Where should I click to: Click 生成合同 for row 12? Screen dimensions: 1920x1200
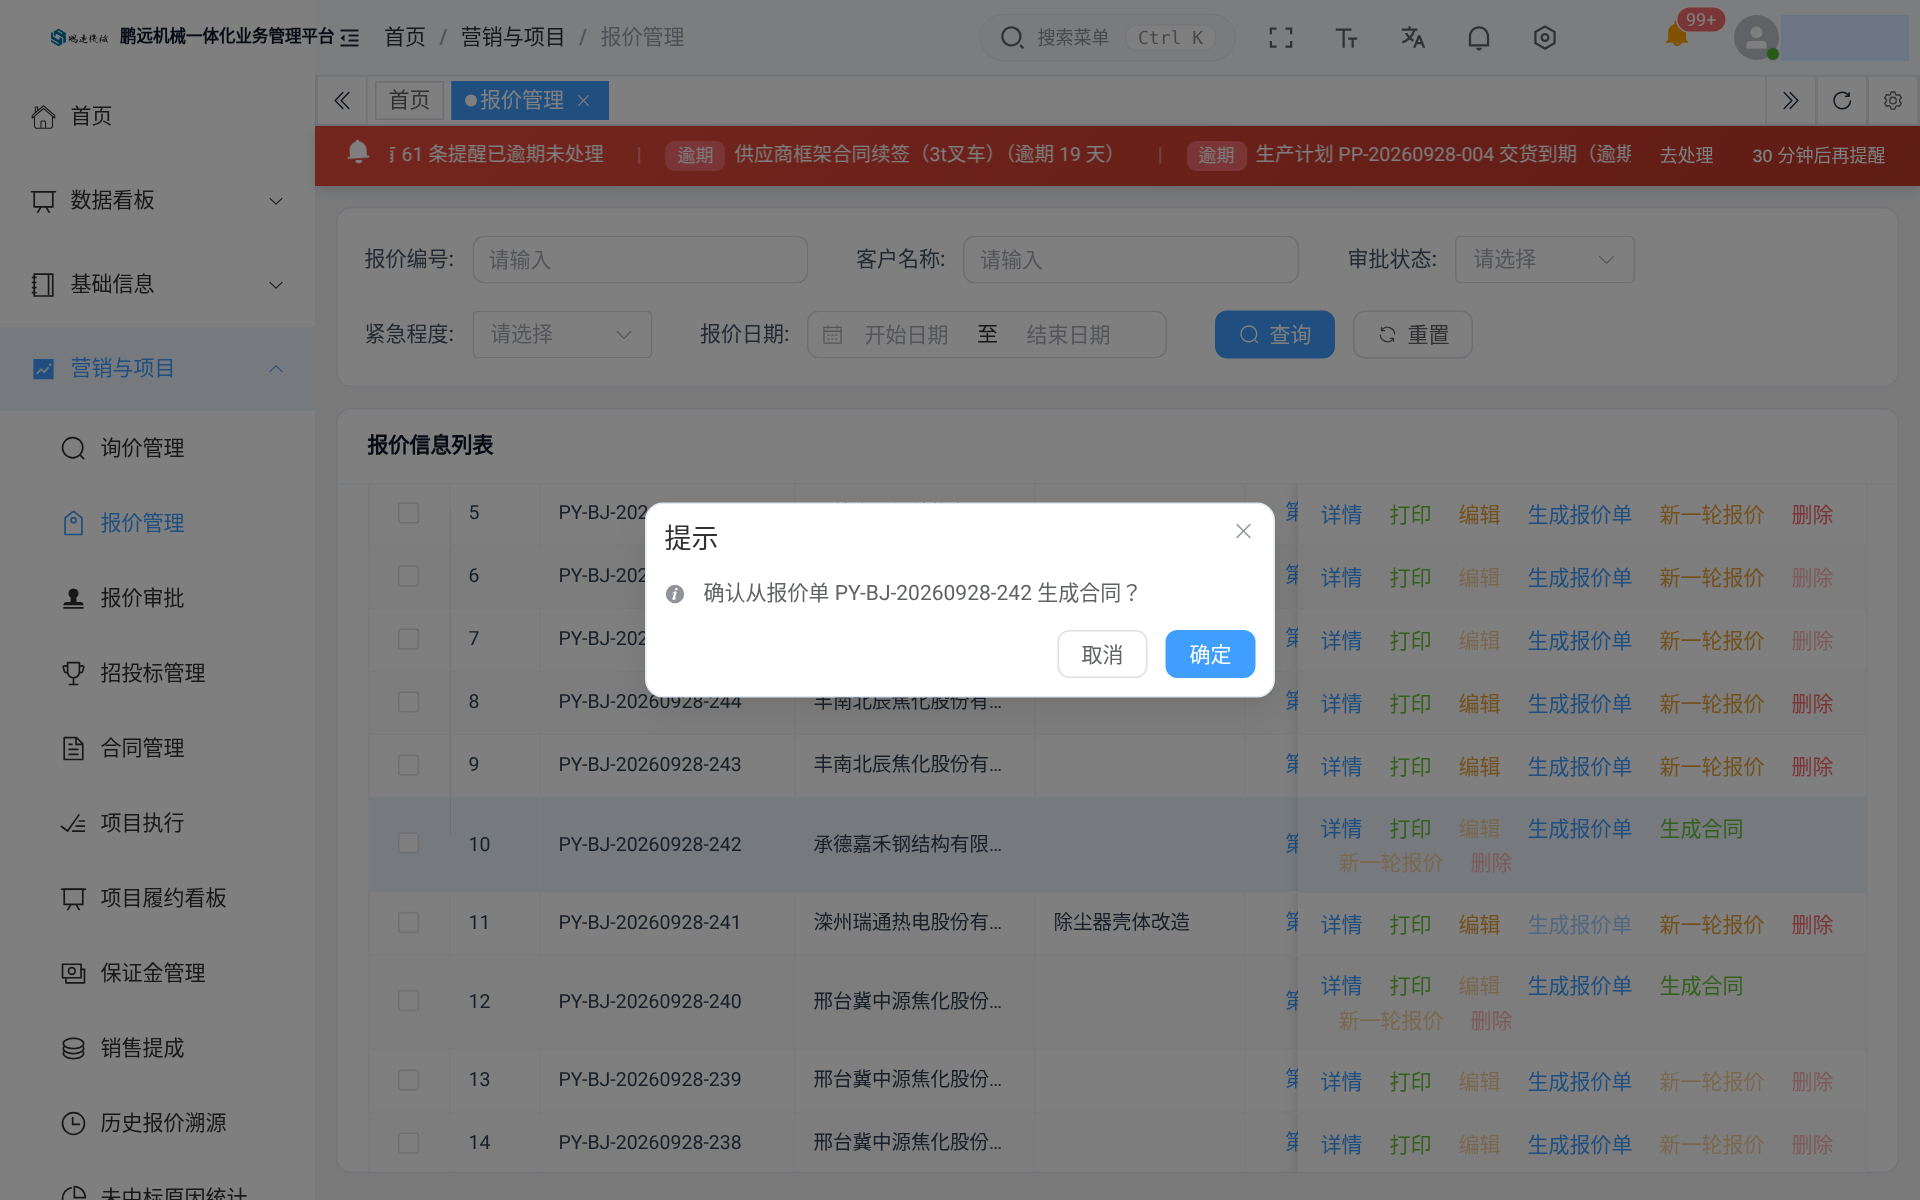[1701, 986]
